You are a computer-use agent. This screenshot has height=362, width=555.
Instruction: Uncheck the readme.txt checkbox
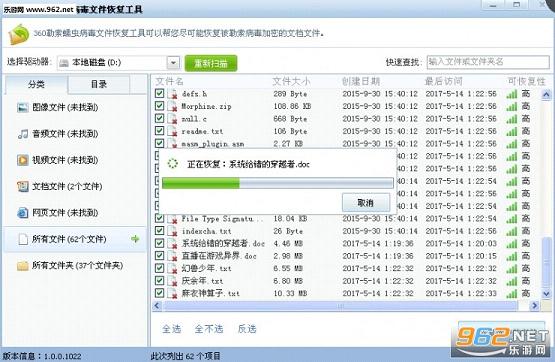[x=159, y=131]
